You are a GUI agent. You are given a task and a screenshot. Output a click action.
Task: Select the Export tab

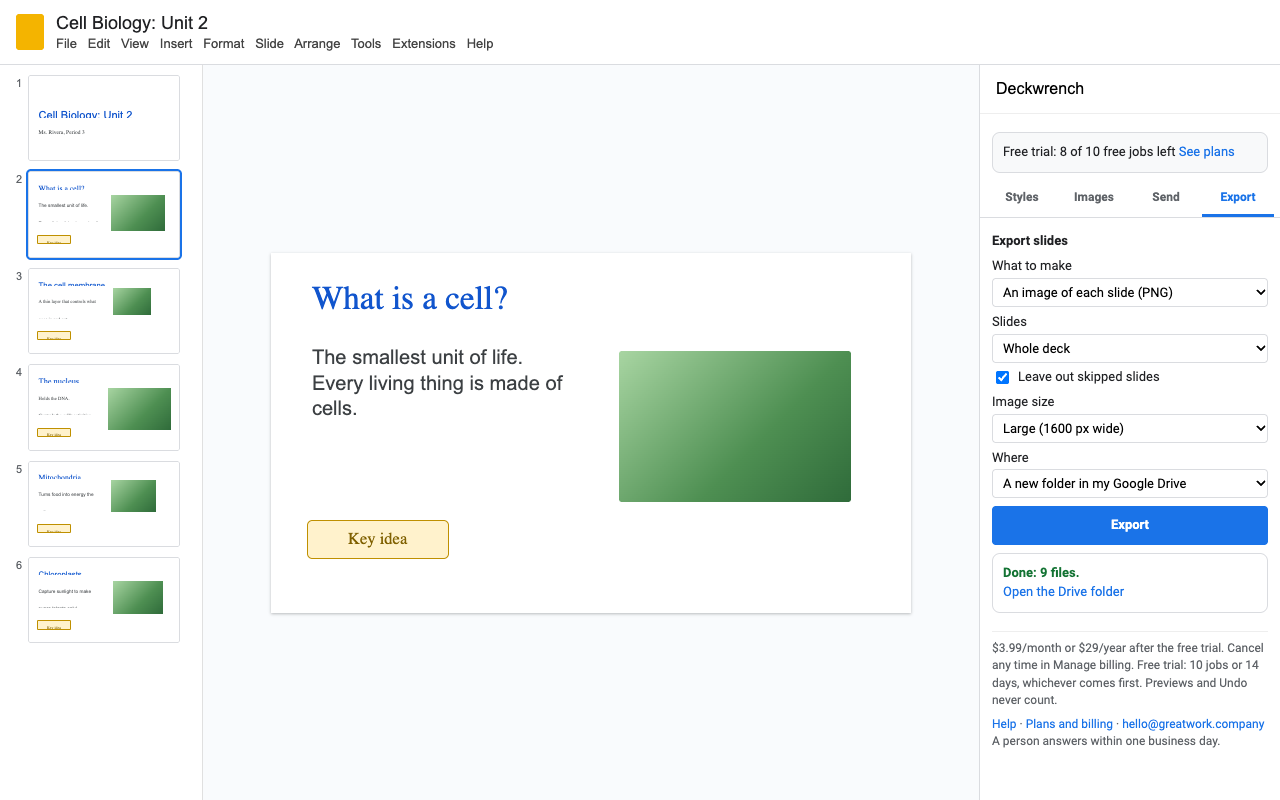(1238, 197)
